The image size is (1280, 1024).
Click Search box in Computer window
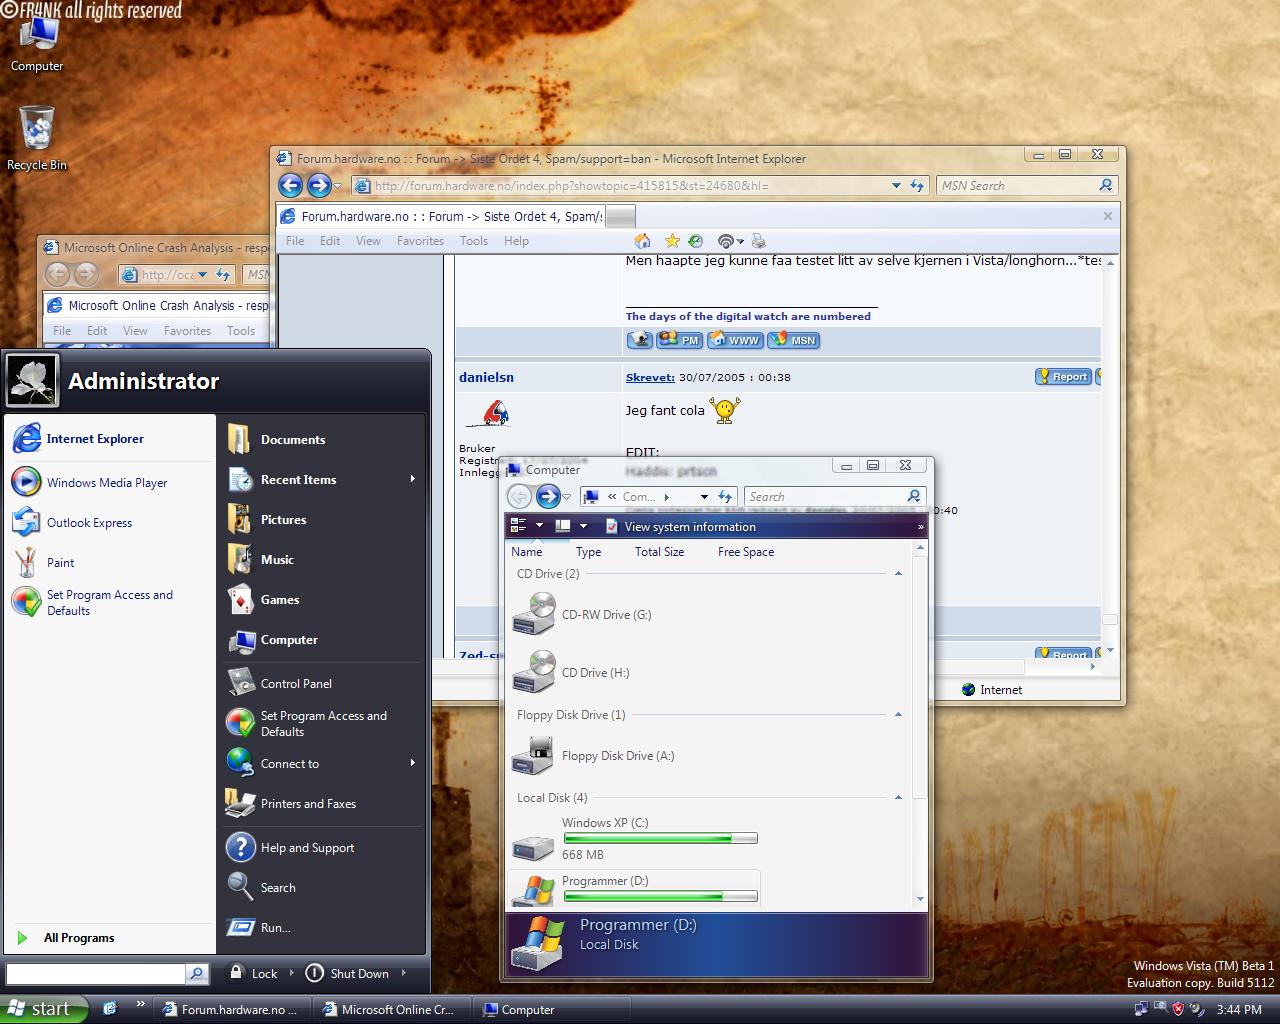point(827,496)
